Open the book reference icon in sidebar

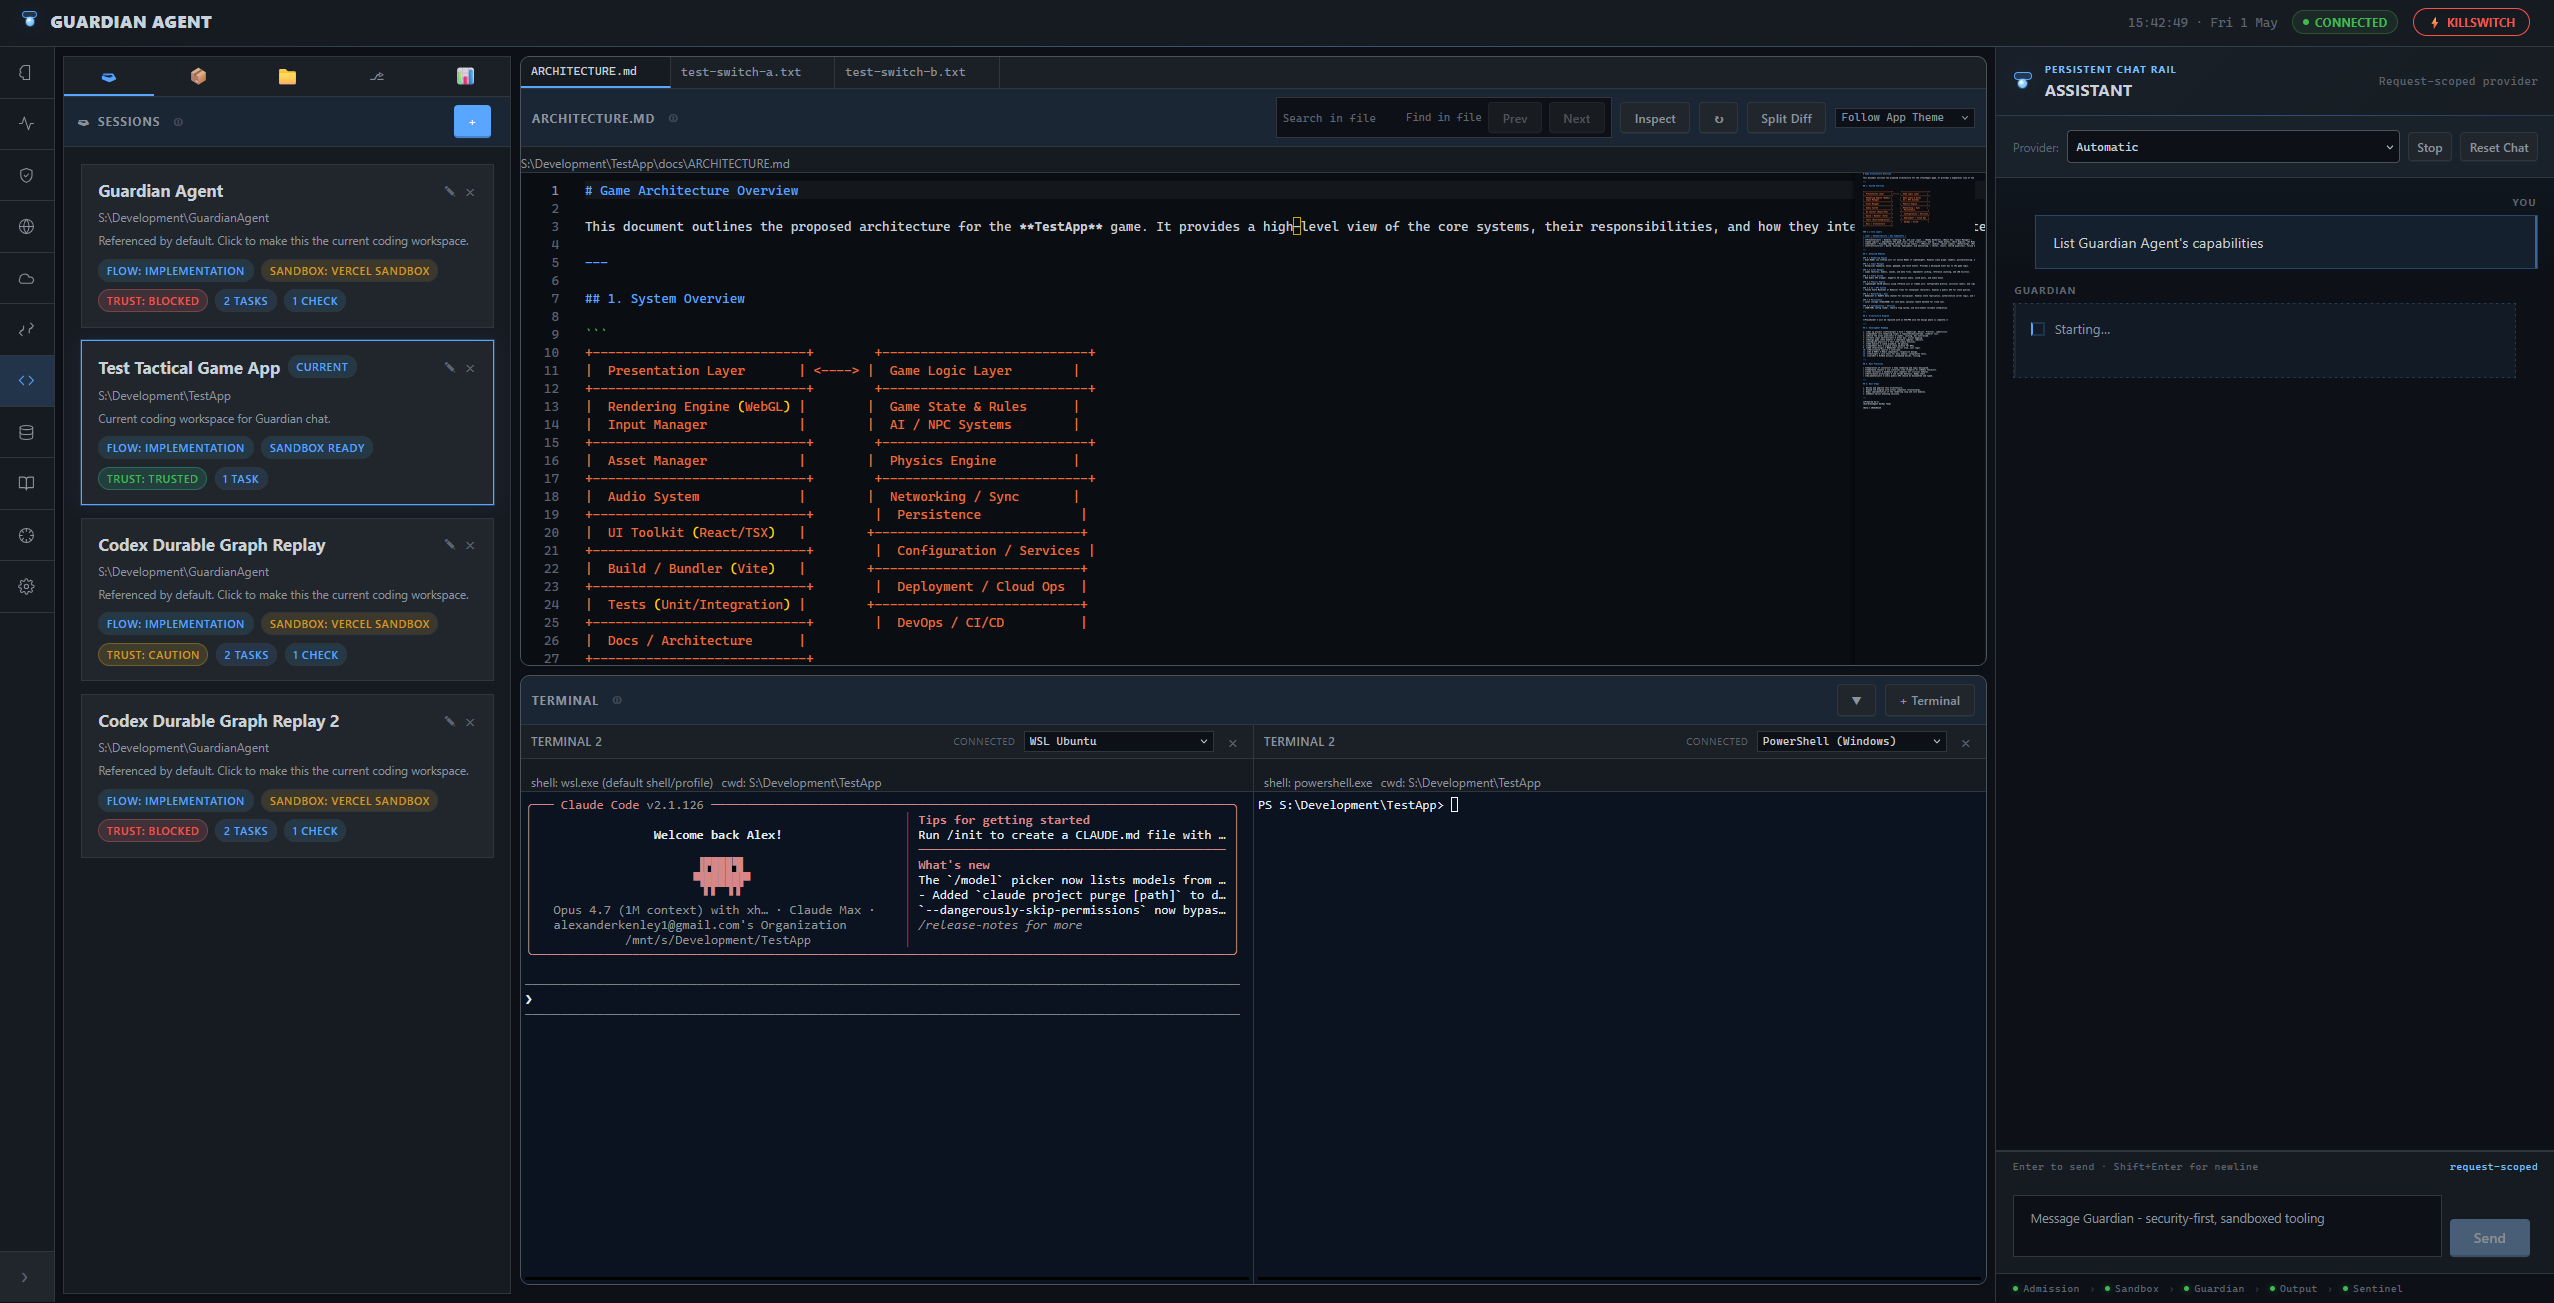pyautogui.click(x=26, y=483)
